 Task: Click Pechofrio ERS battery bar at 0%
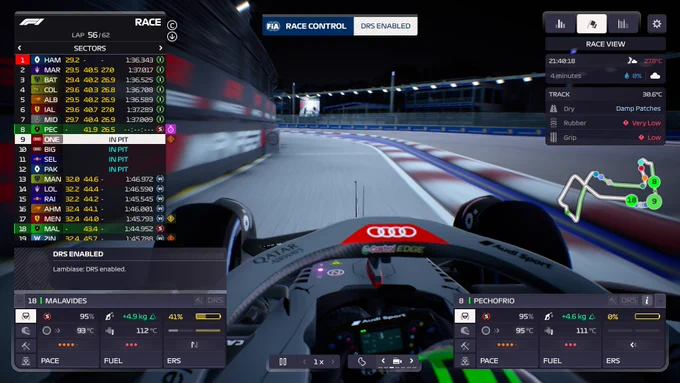tap(647, 317)
